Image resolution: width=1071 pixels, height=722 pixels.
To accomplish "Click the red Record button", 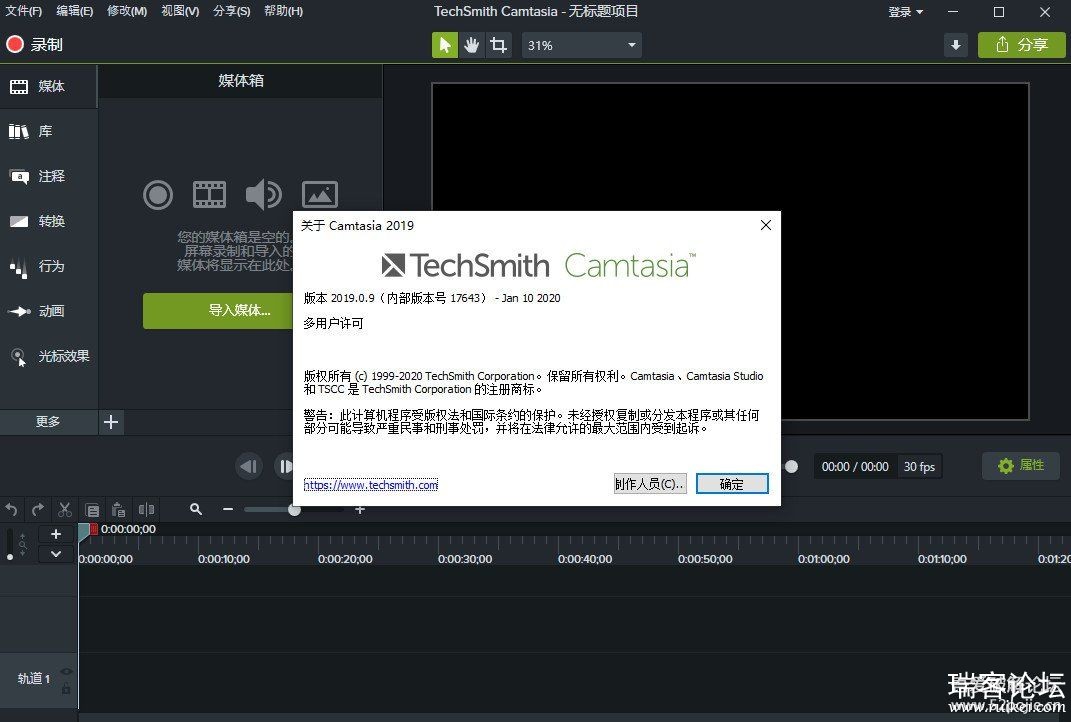I will 35,44.
